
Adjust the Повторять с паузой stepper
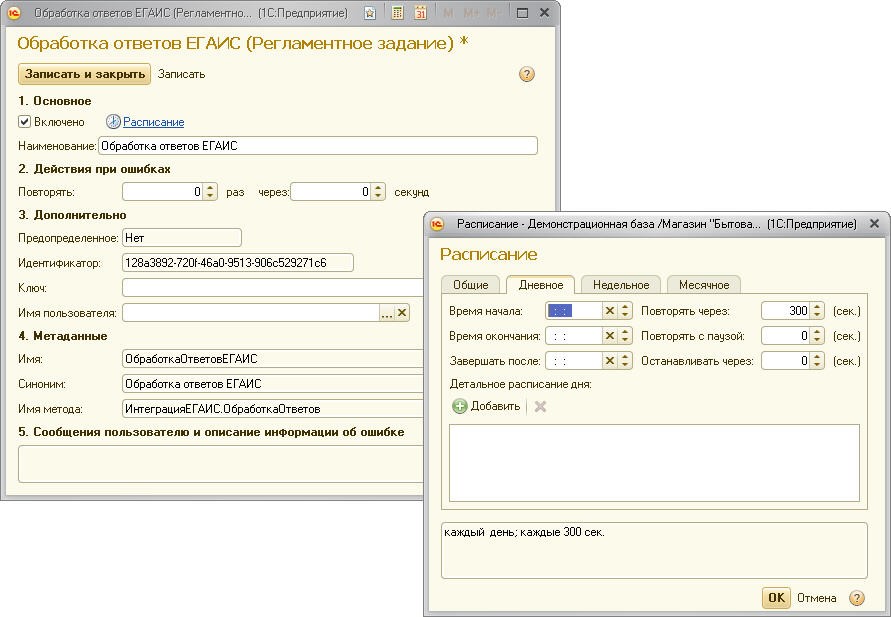(817, 336)
